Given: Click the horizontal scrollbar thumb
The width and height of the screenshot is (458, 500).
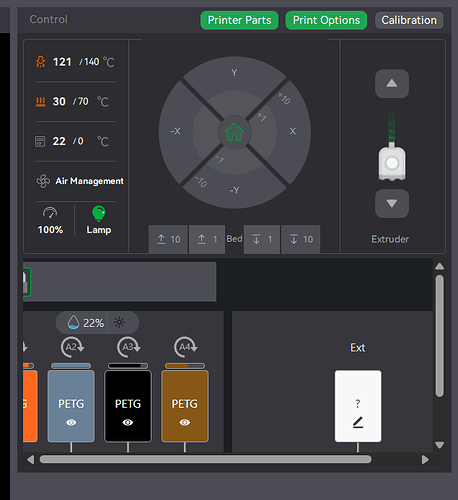Looking at the screenshot, I should [205, 459].
